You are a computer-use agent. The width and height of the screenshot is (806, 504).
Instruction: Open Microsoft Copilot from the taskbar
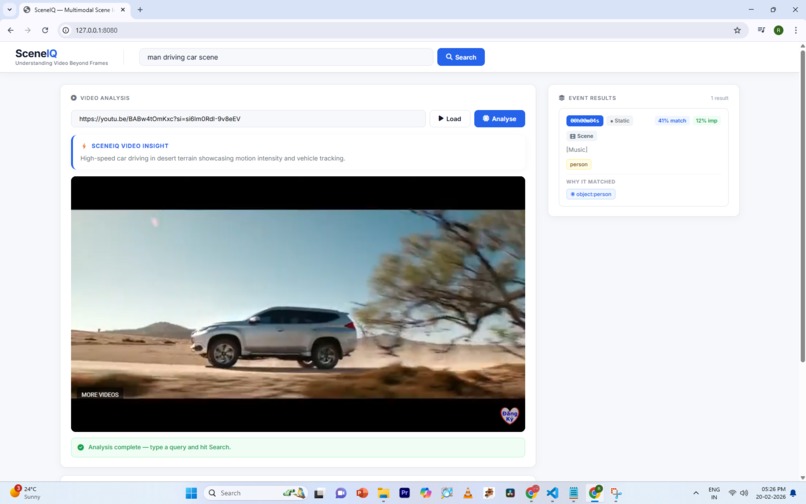click(426, 493)
